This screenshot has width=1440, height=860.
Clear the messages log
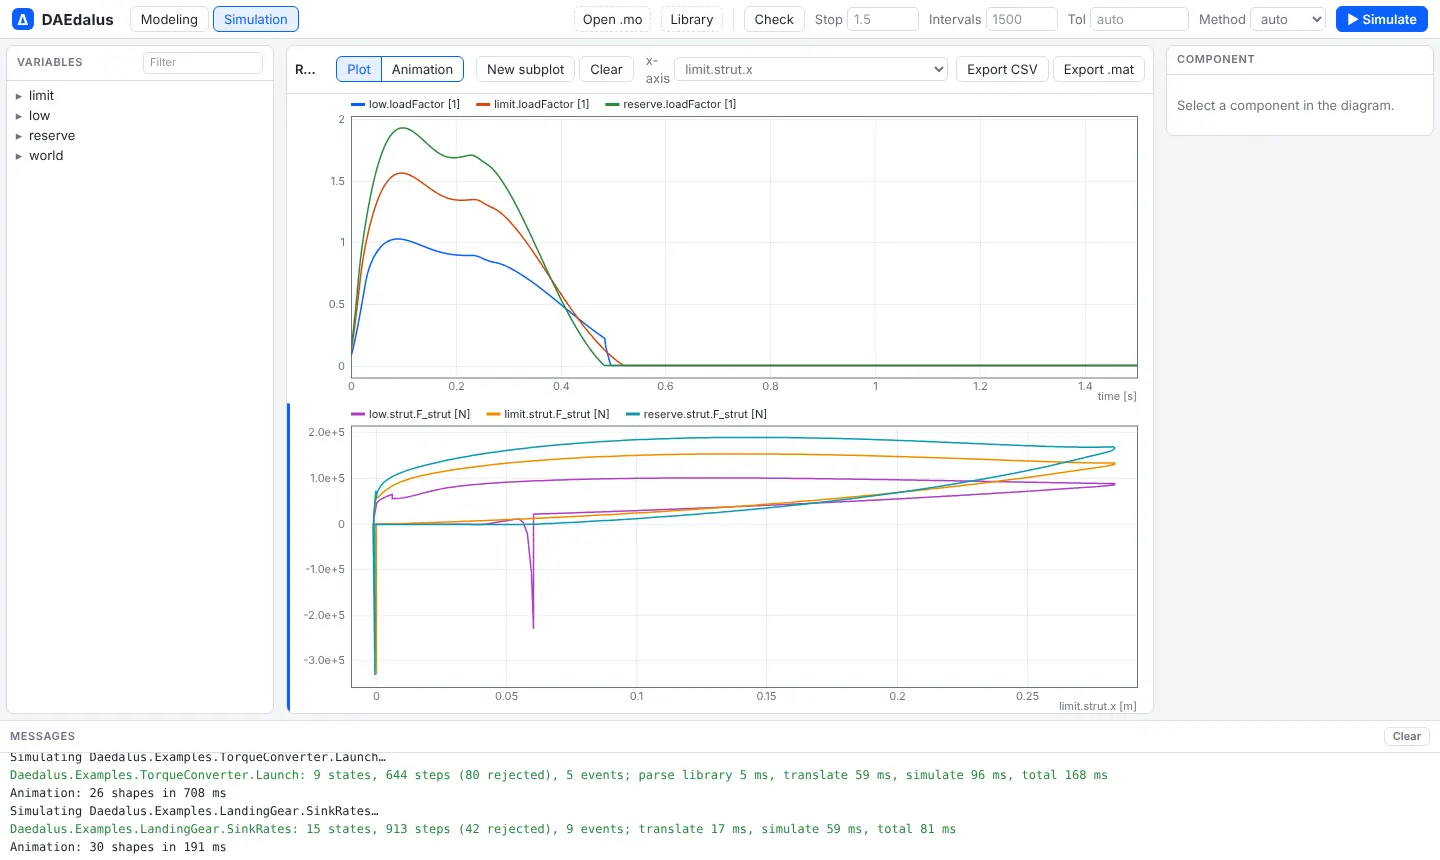(x=1407, y=736)
